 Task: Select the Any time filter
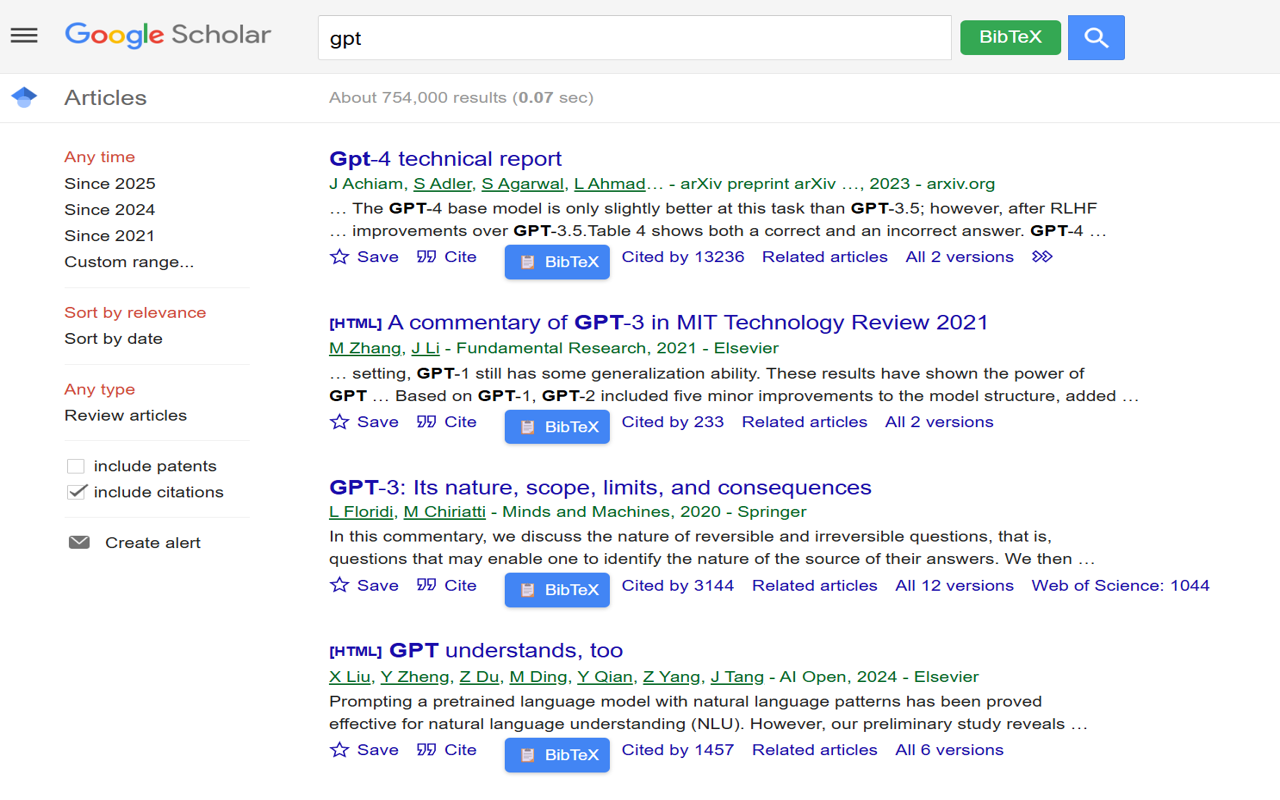[x=100, y=157]
